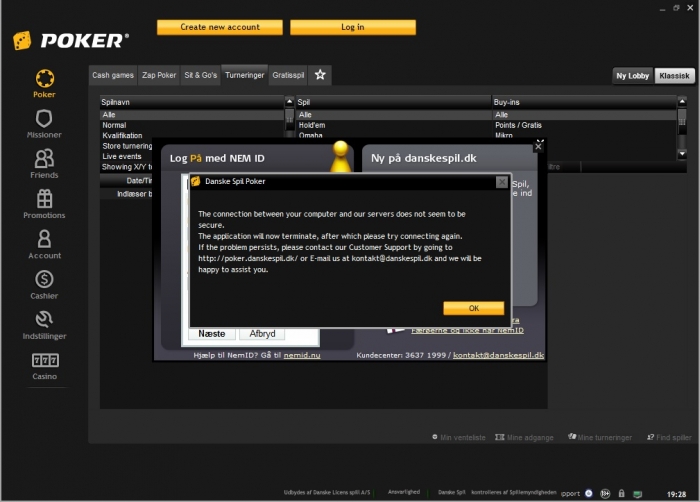Screen dimensions: 700x502
Task: Open the Account section in sidebar
Action: tap(44, 244)
